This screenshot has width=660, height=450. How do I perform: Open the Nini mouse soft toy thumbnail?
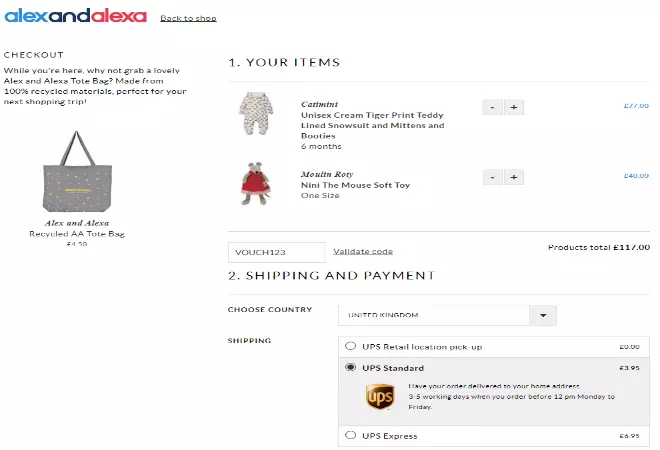click(x=254, y=184)
